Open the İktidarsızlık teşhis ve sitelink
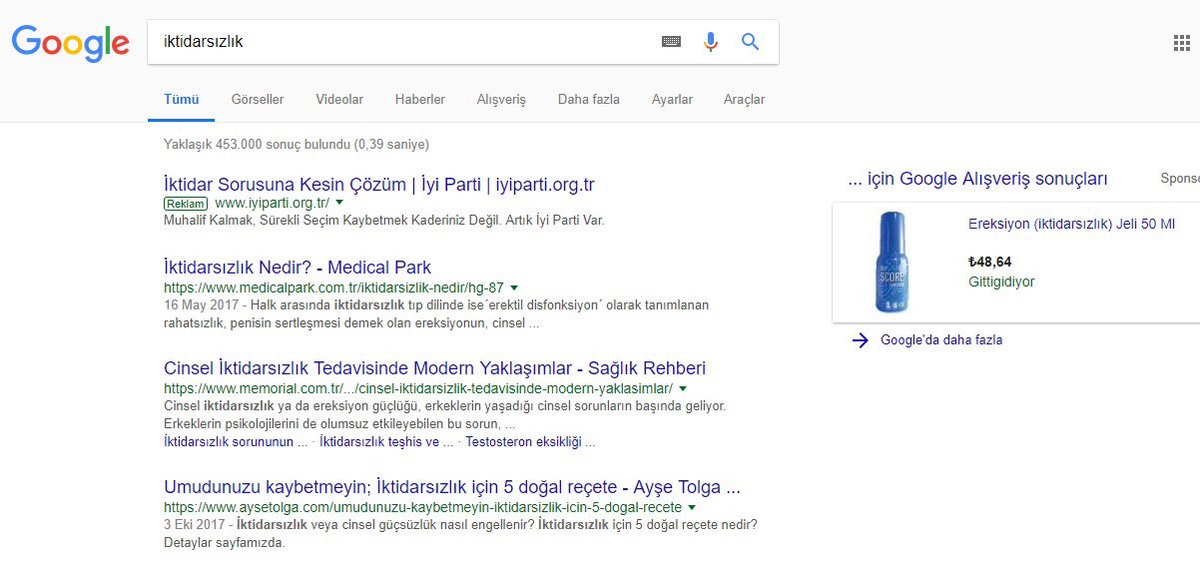Viewport: 1200px width, 573px height. tap(387, 442)
